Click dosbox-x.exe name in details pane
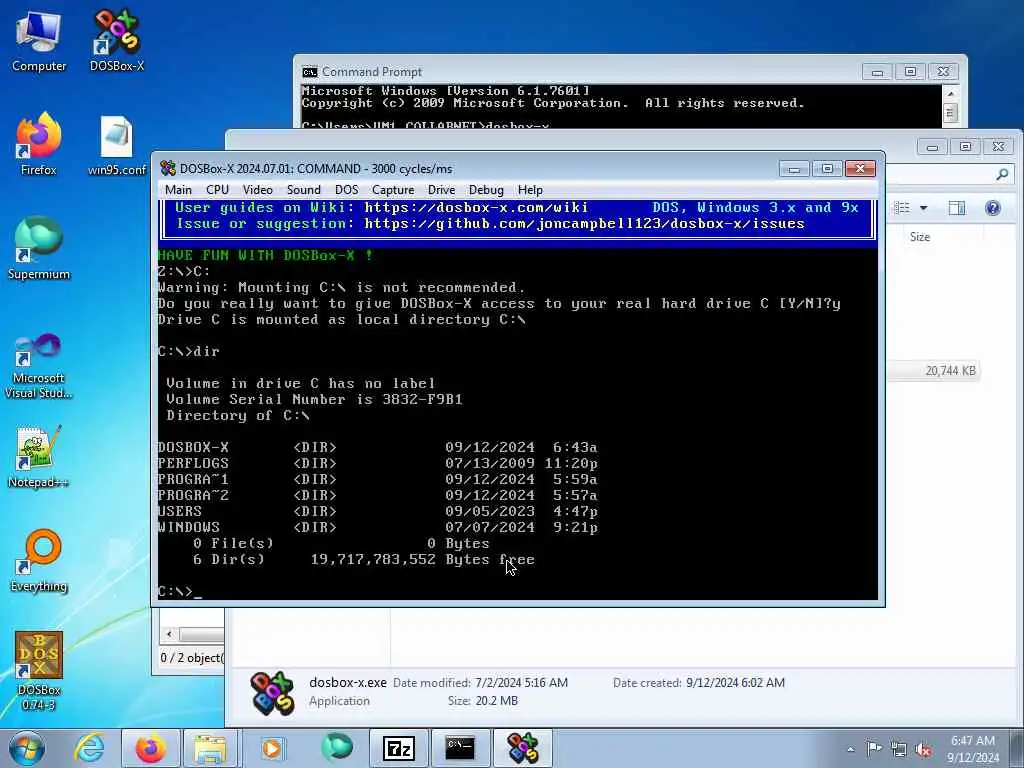The width and height of the screenshot is (1024, 768). [x=348, y=682]
